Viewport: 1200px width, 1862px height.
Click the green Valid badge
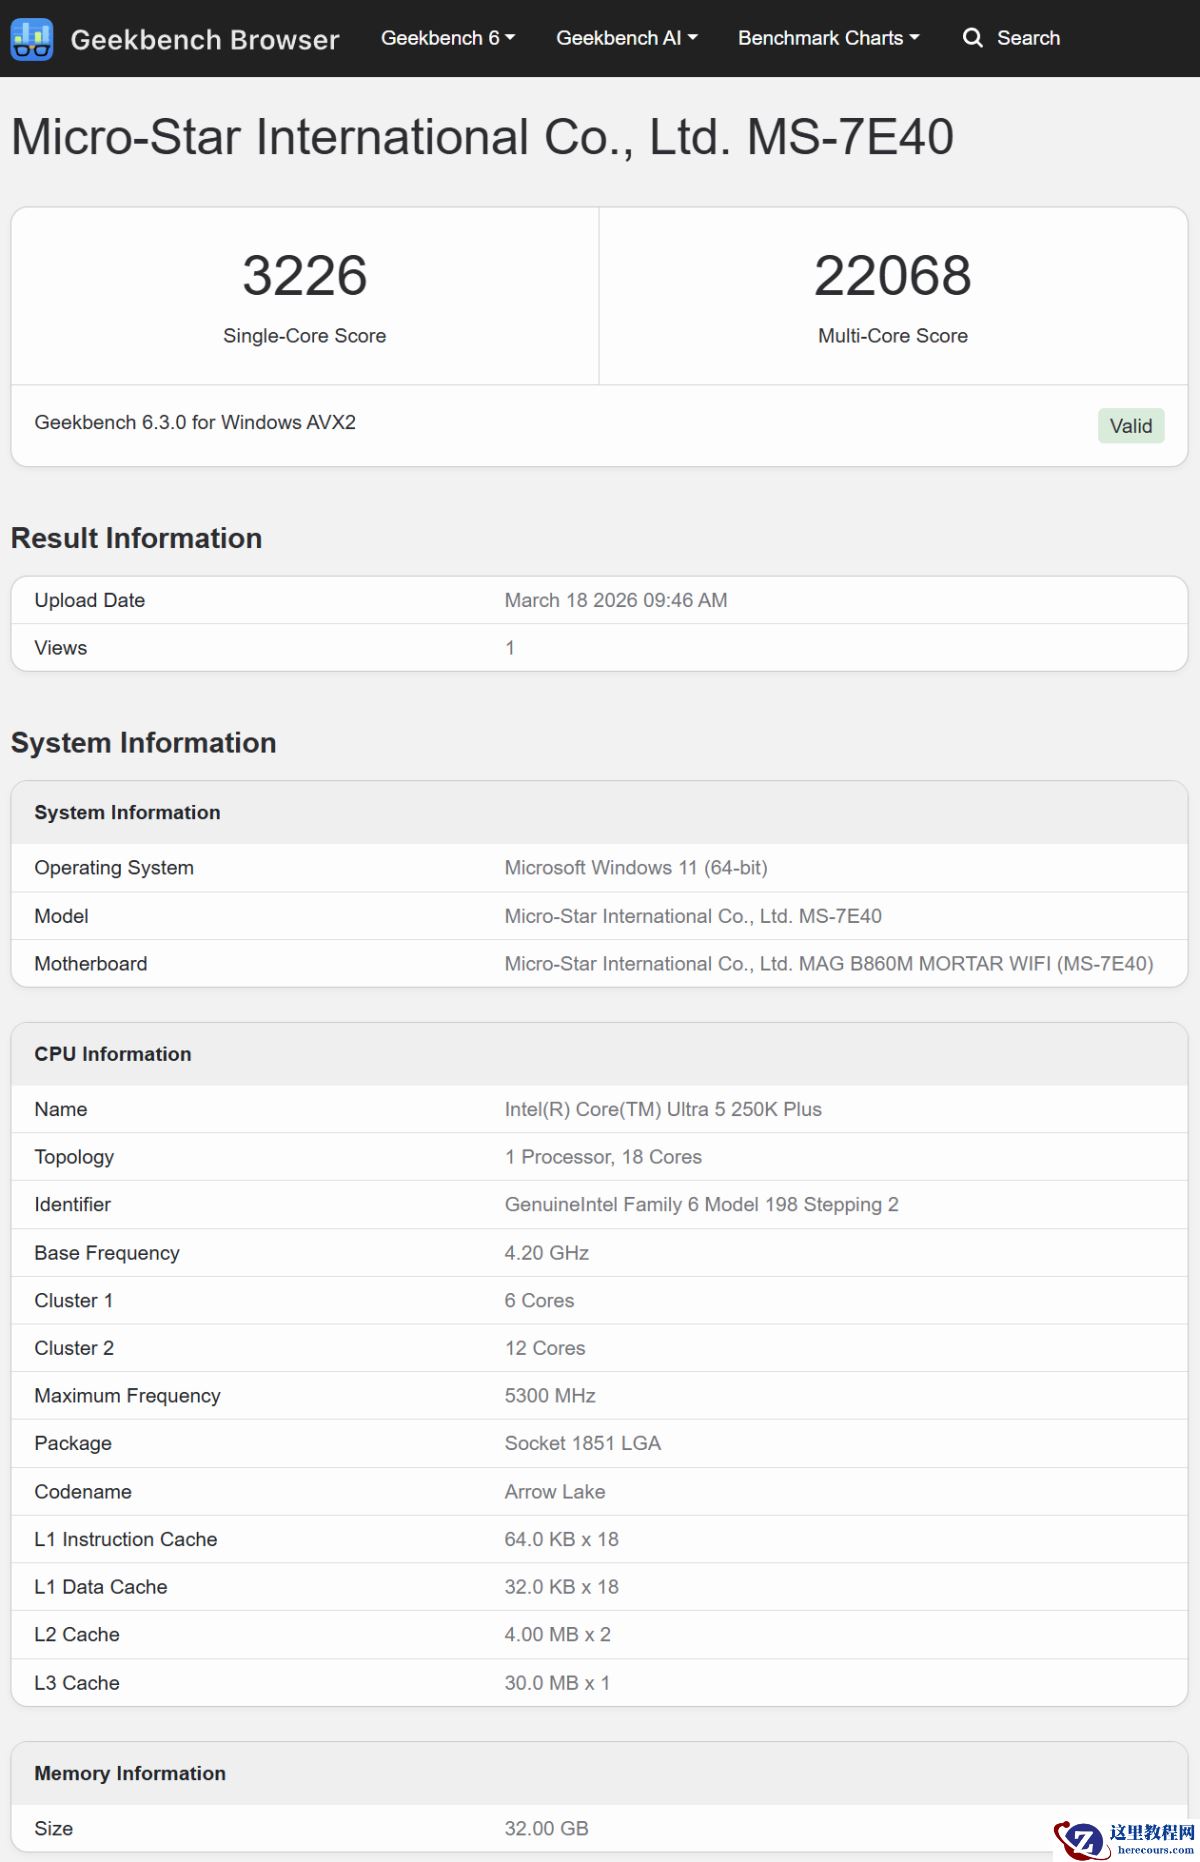tap(1131, 426)
